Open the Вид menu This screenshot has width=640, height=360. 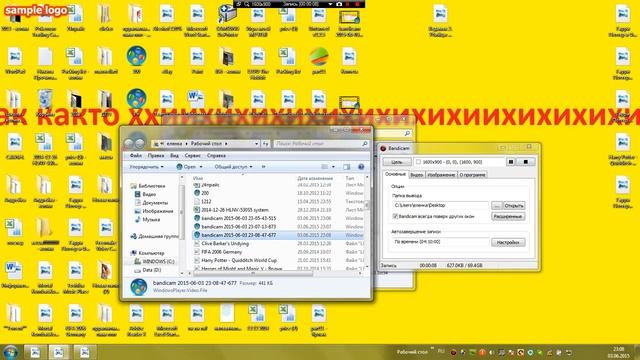pos(174,156)
